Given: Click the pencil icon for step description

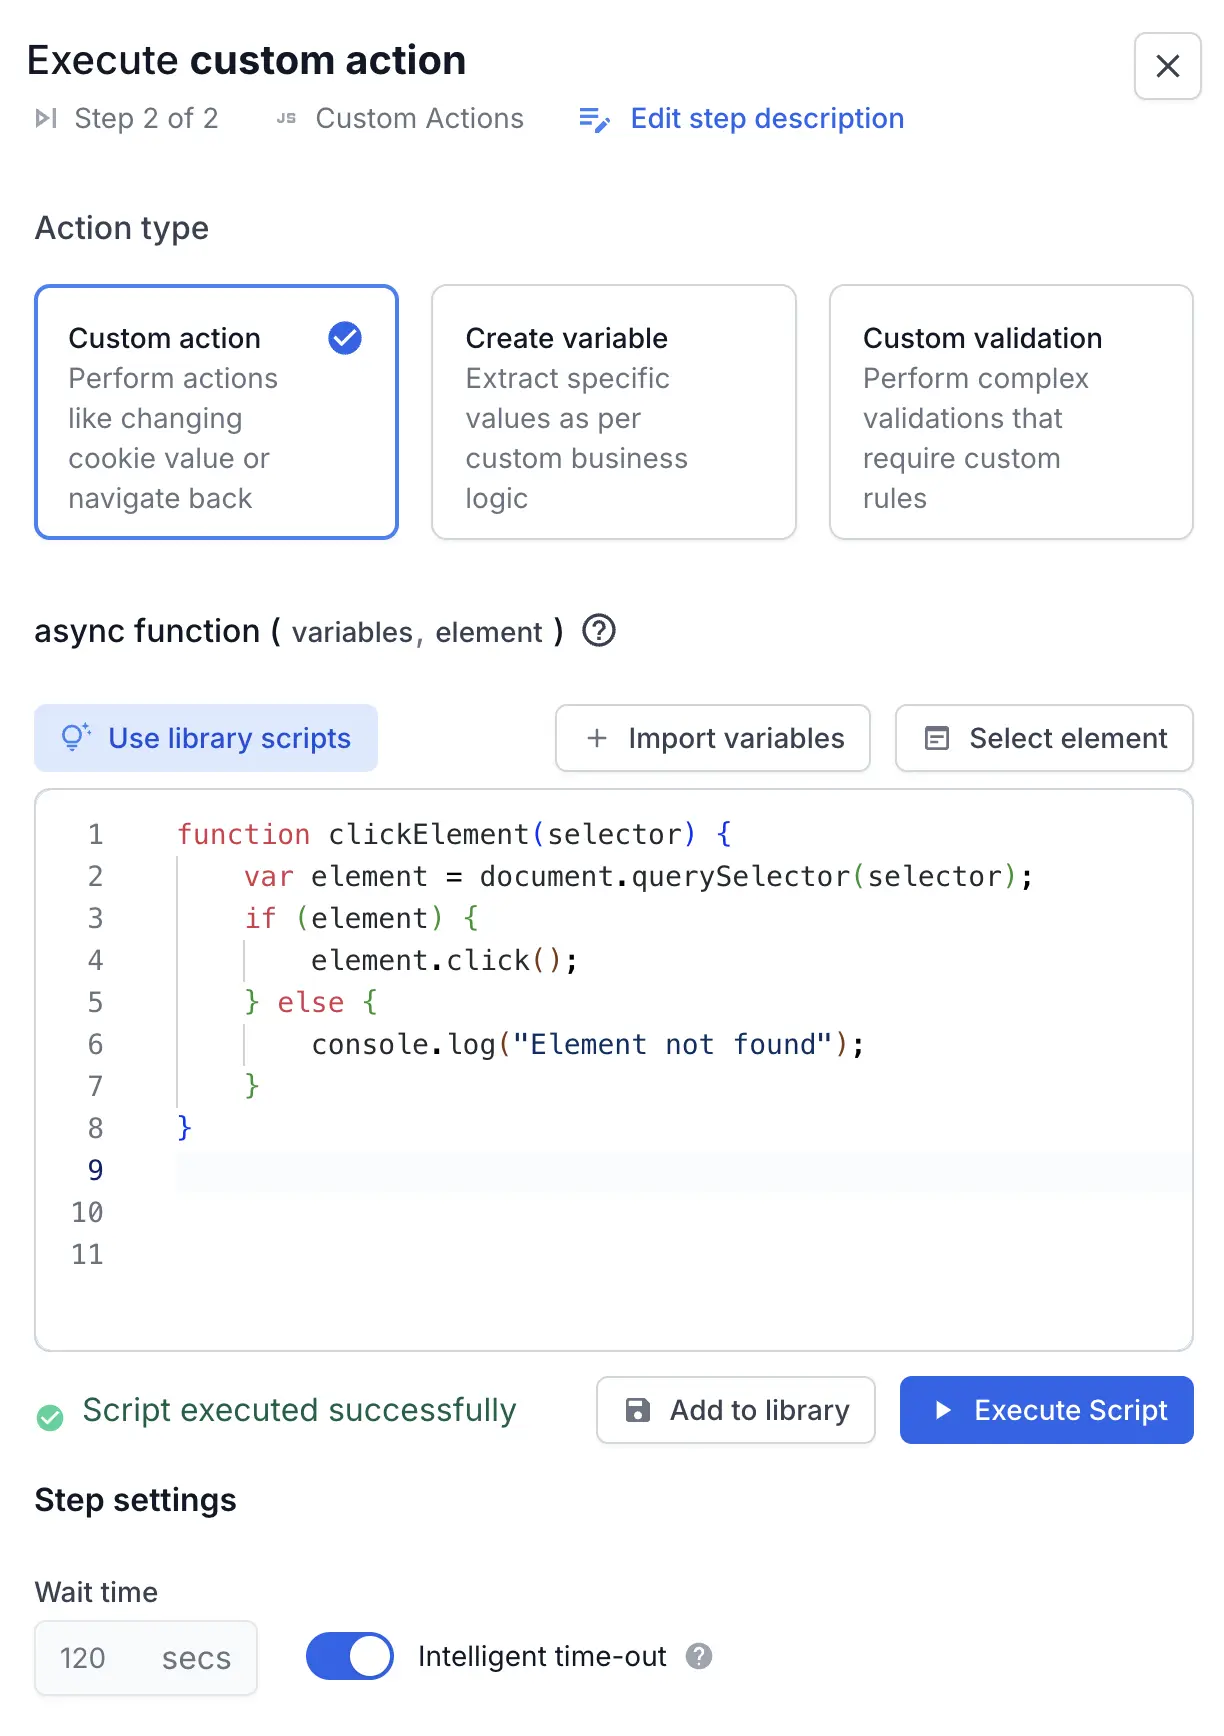Looking at the screenshot, I should [x=594, y=120].
